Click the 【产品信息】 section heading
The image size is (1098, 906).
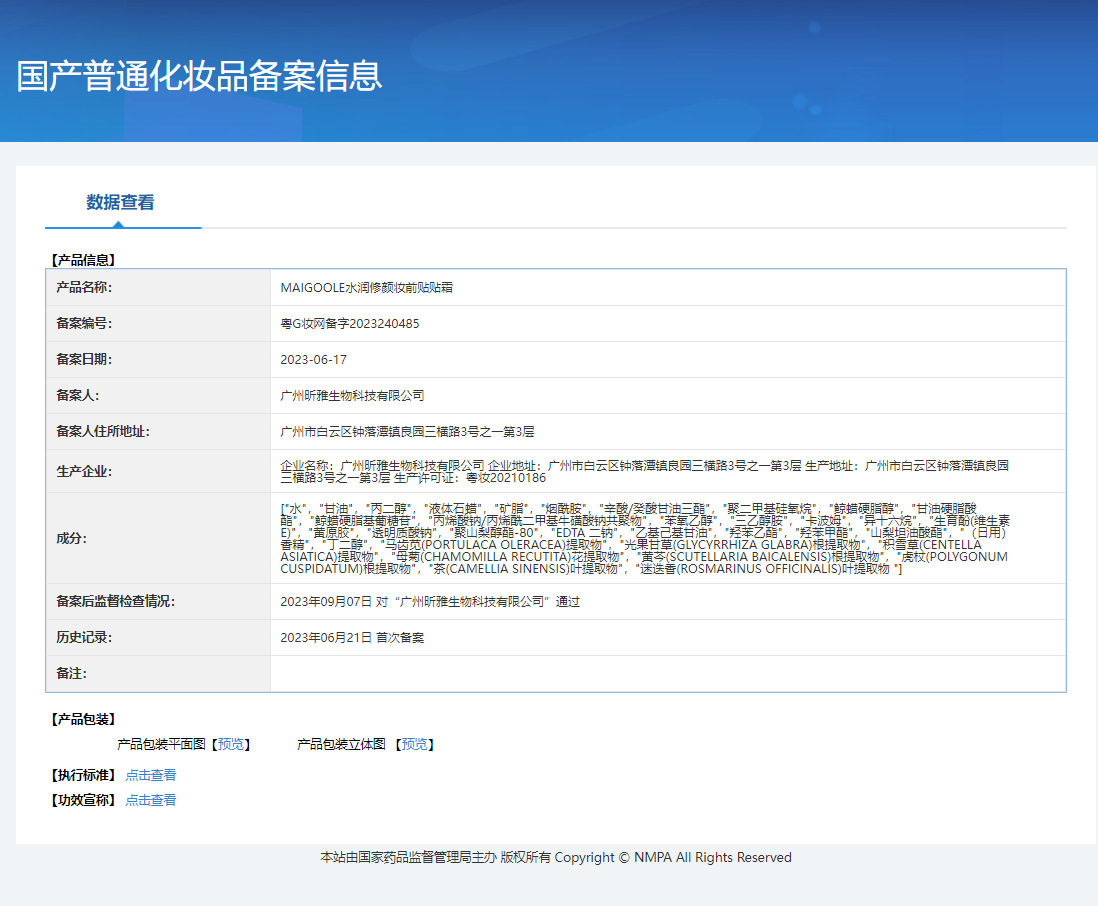(x=83, y=260)
